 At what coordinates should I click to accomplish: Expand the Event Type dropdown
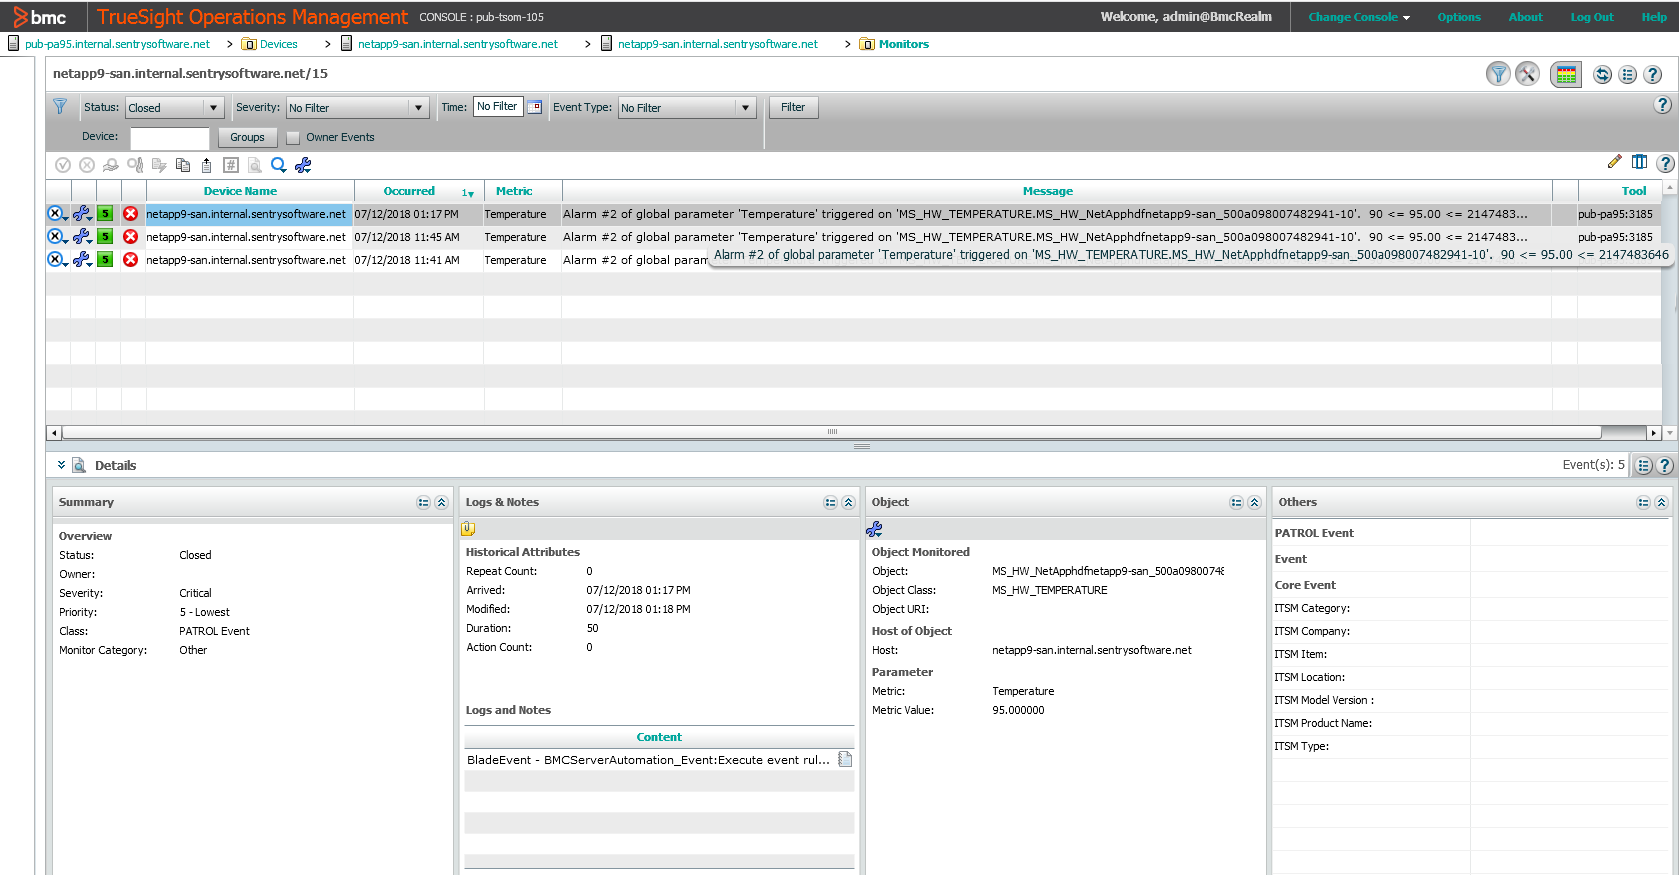(x=745, y=108)
